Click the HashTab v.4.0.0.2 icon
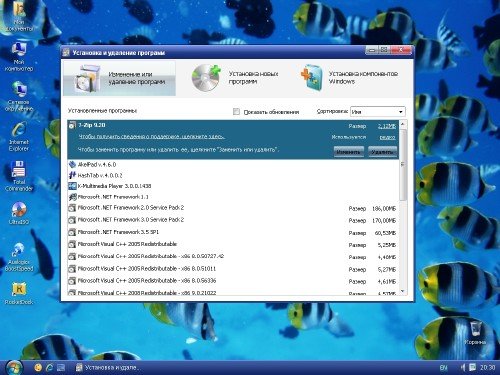The height and width of the screenshot is (375, 500). coord(72,175)
